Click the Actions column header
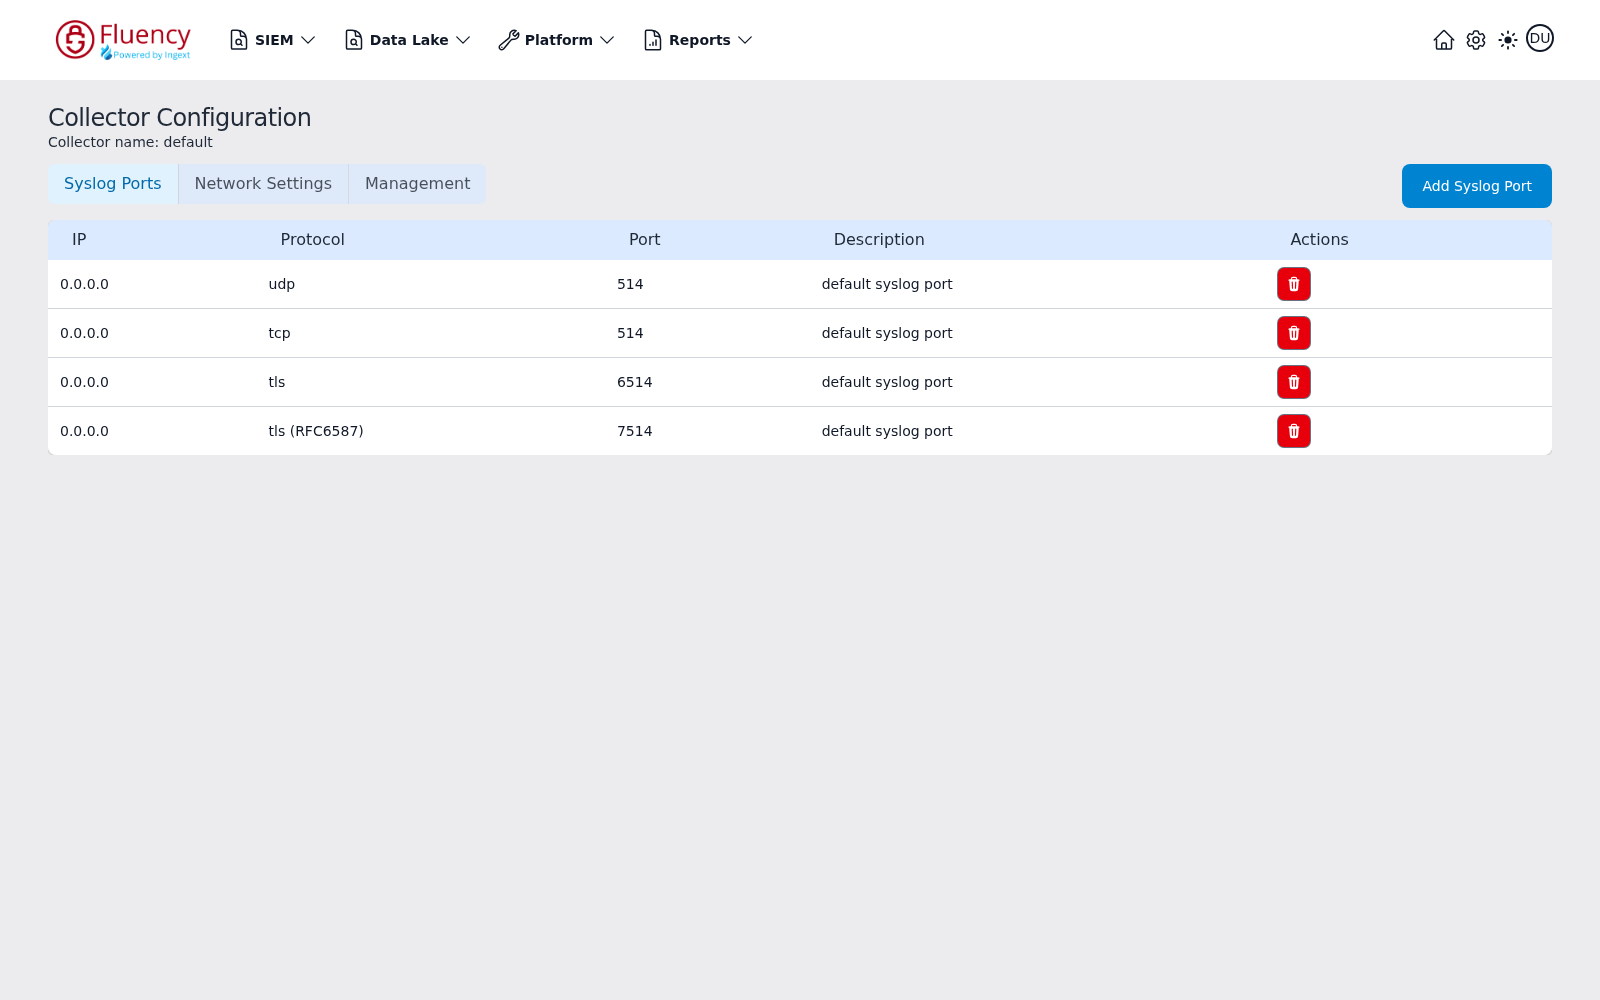Screen dimensions: 1600x1000 pyautogui.click(x=1319, y=240)
